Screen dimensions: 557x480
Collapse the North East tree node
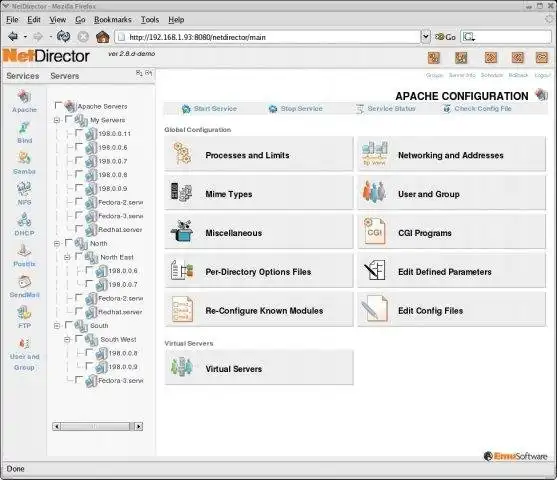tap(67, 257)
